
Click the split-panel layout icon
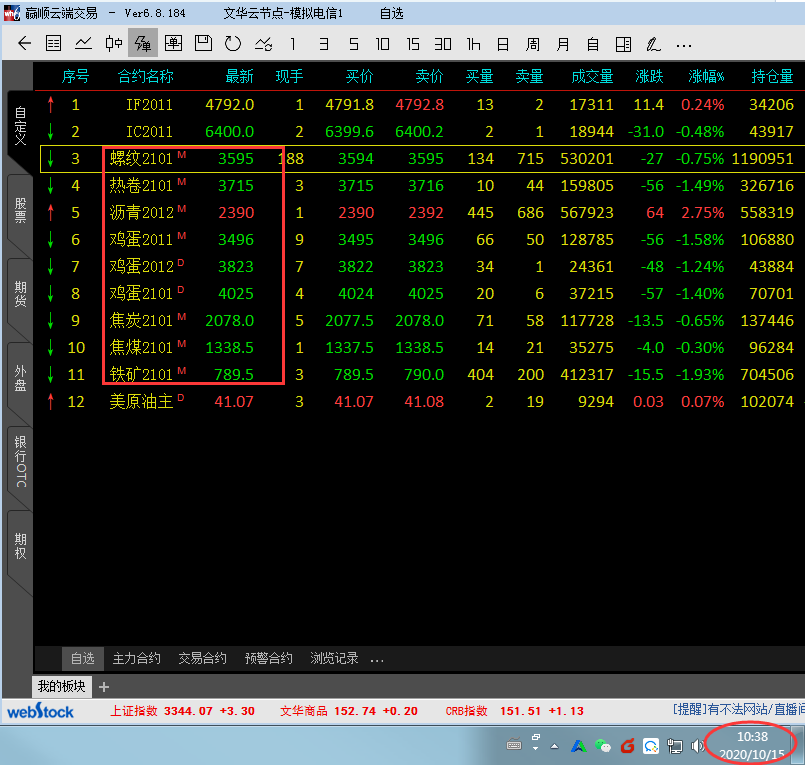pyautogui.click(x=624, y=44)
